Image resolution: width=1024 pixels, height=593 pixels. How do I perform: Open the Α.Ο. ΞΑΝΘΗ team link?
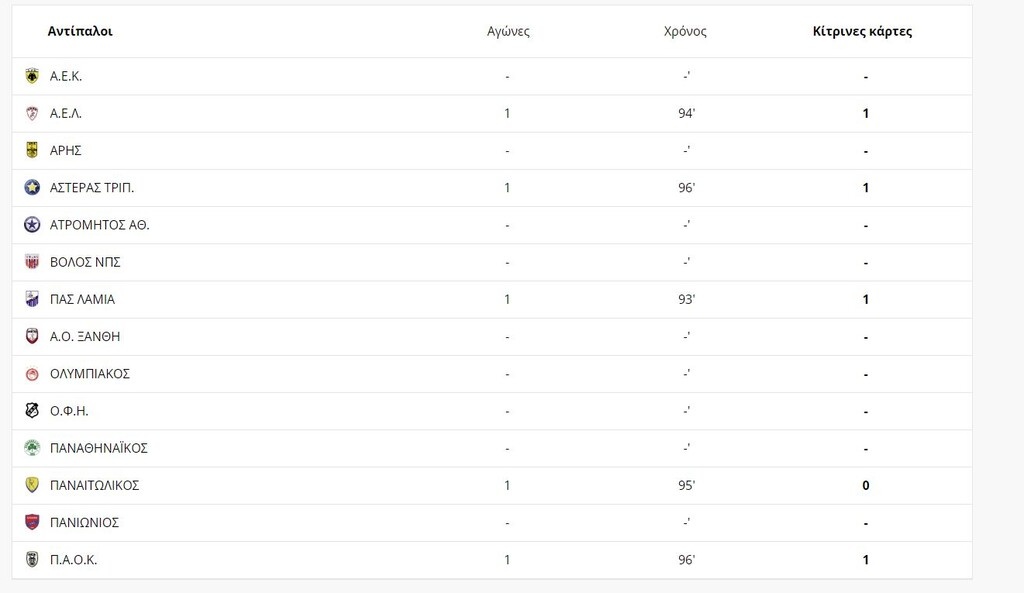[85, 337]
